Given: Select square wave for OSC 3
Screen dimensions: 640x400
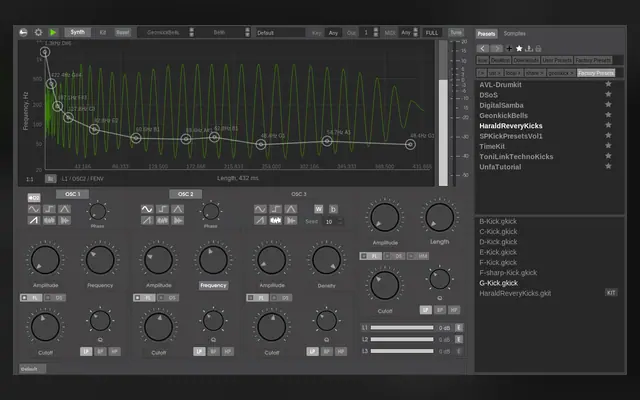Looking at the screenshot, I should (276, 209).
